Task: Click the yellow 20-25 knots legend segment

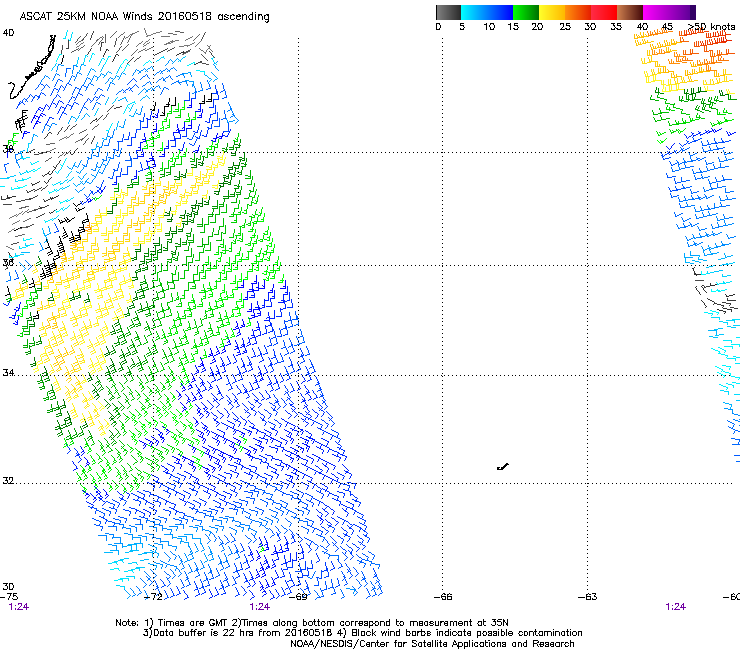Action: 552,12
